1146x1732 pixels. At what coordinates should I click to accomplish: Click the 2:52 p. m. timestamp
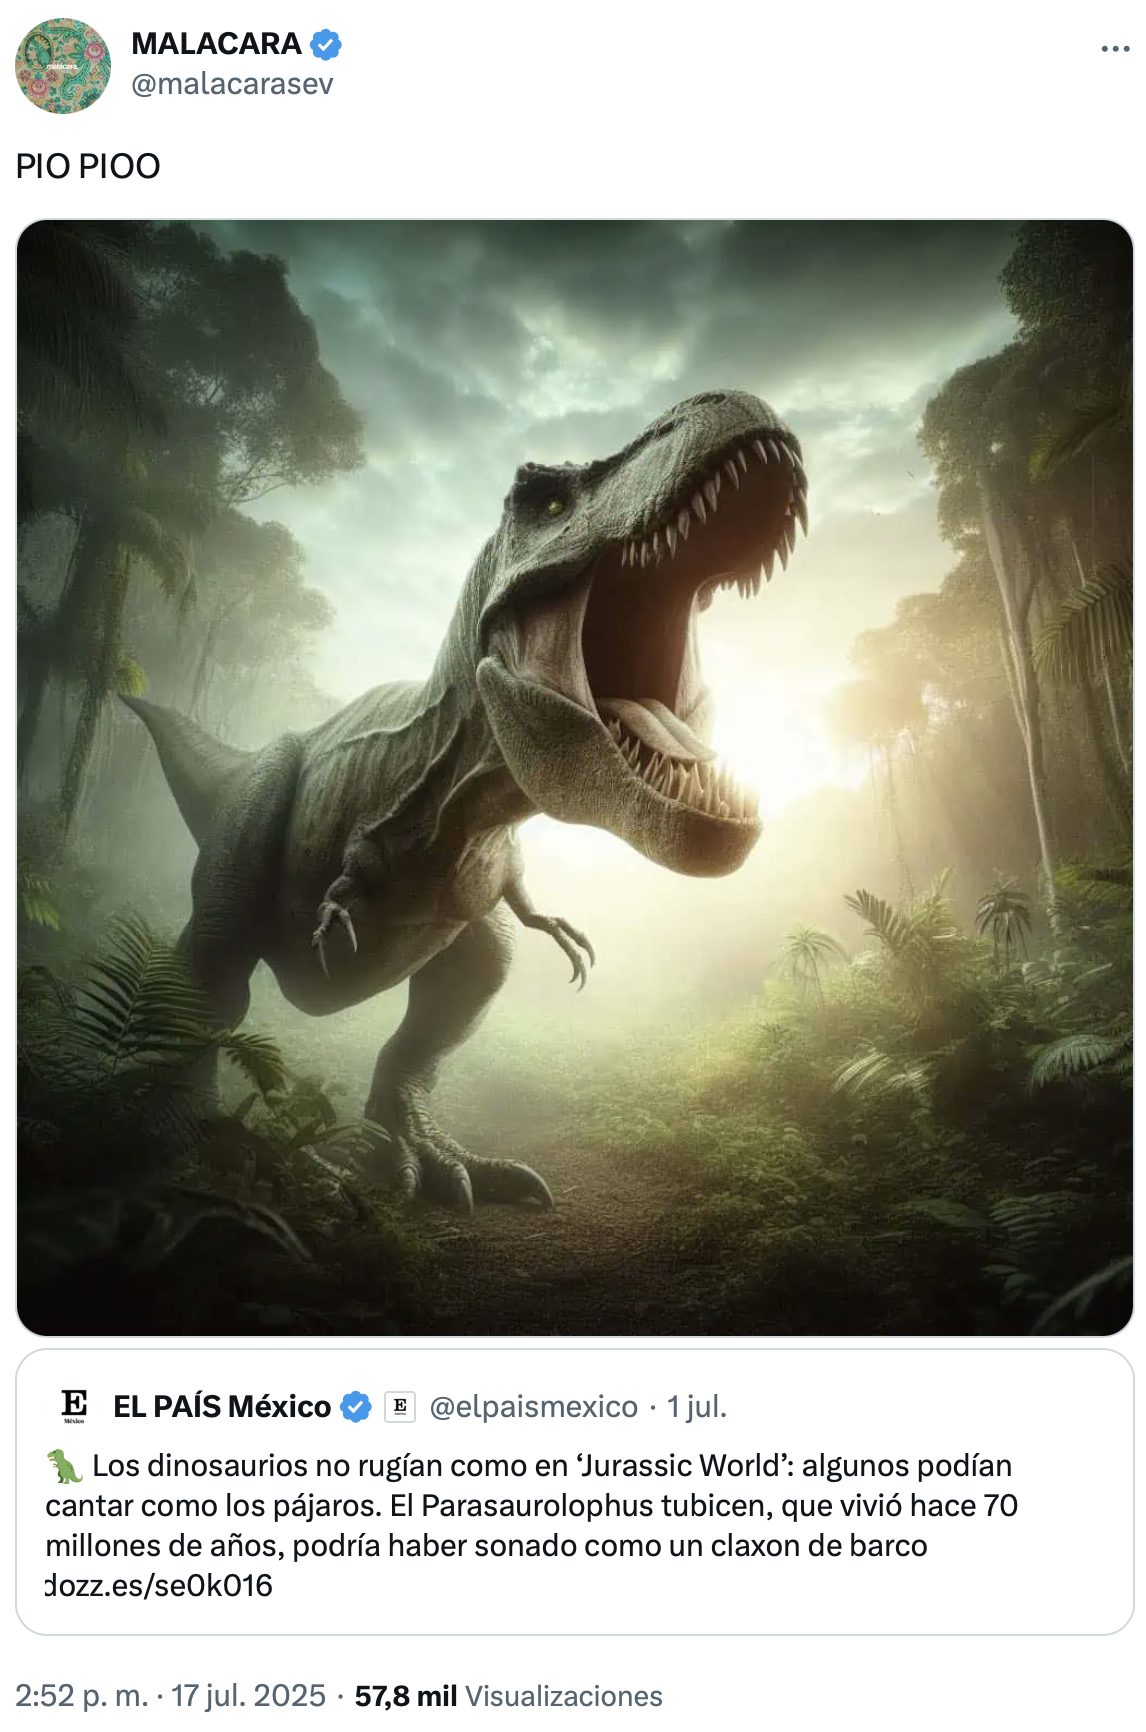[x=81, y=1696]
